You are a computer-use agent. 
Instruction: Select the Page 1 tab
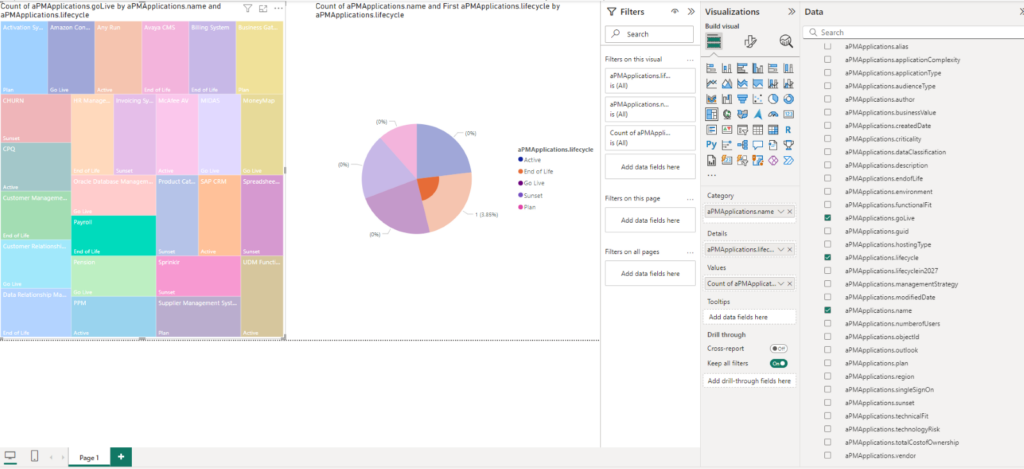pos(89,457)
